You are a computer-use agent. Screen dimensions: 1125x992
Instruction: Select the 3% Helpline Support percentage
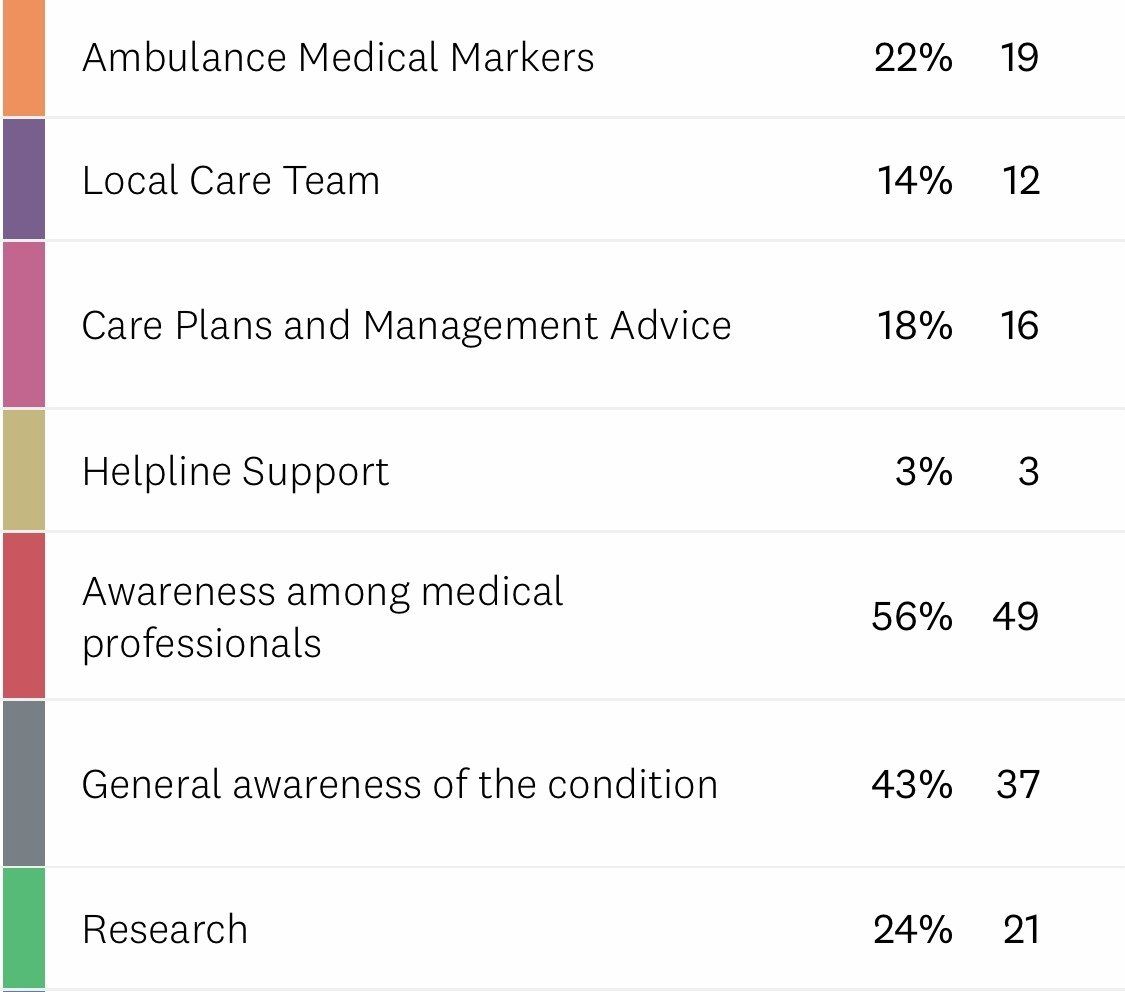pos(923,471)
